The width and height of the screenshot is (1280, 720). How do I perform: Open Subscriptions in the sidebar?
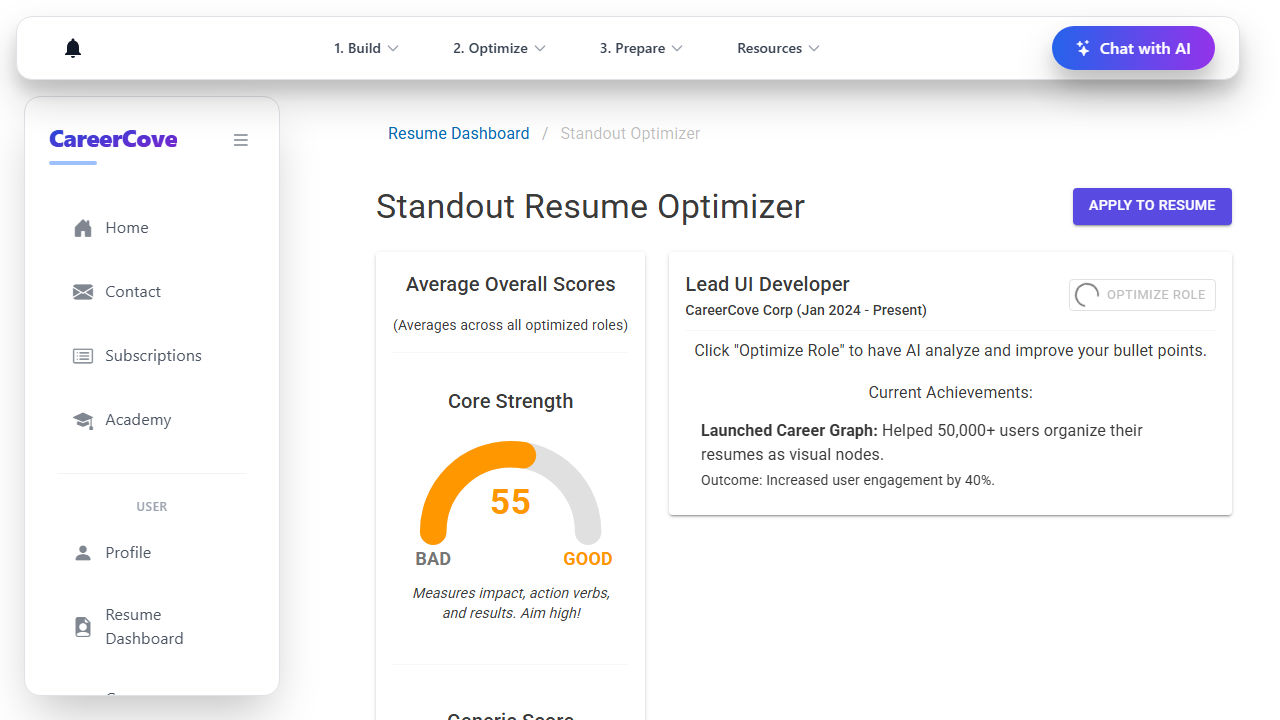pyautogui.click(x=152, y=356)
